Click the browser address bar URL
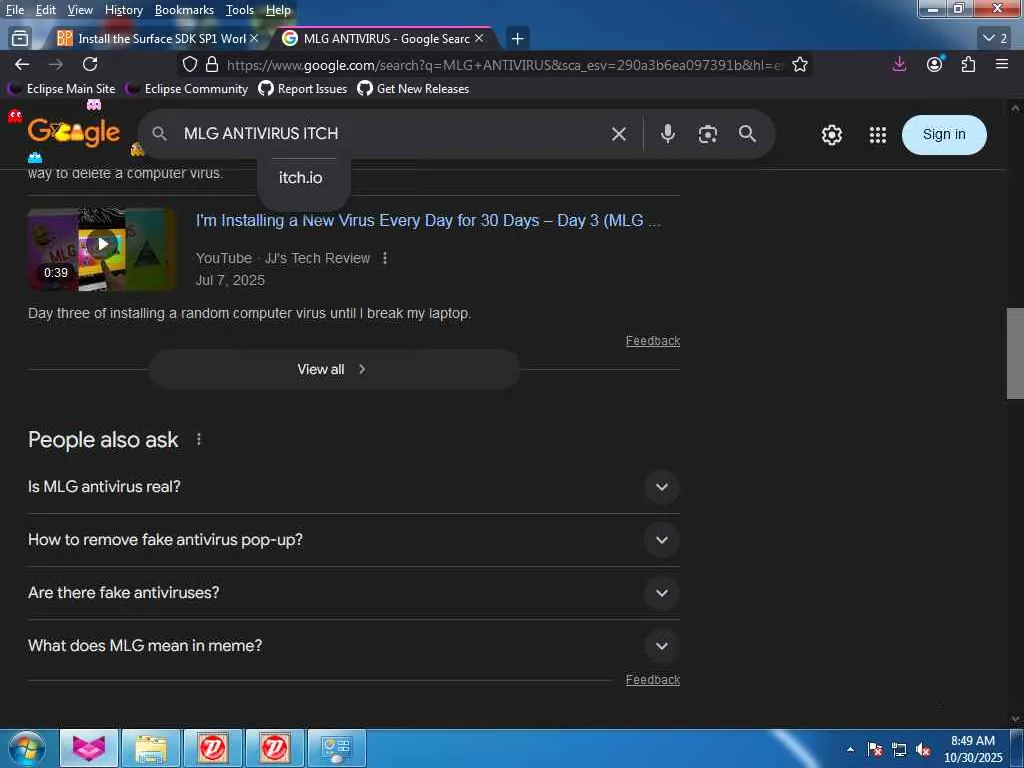This screenshot has height=768, width=1024. [x=504, y=65]
